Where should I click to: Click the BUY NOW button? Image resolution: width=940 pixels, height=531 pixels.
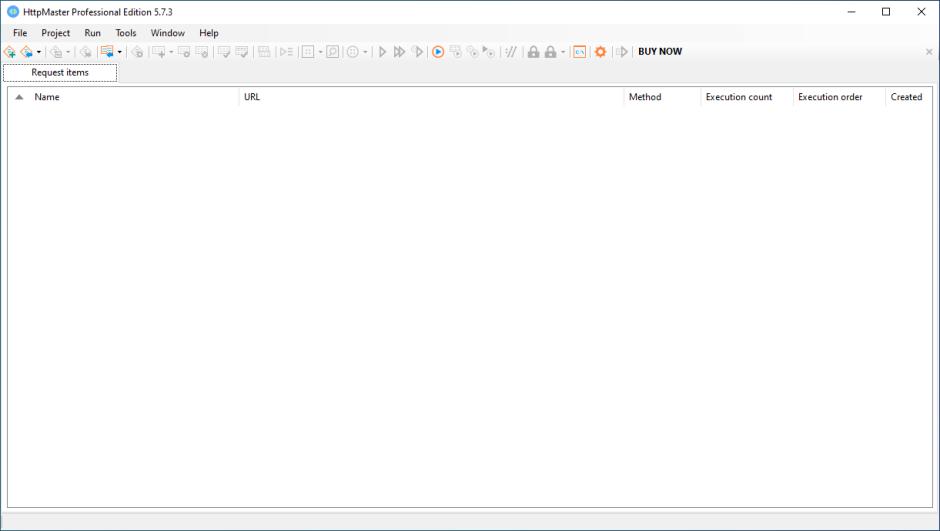click(x=660, y=52)
